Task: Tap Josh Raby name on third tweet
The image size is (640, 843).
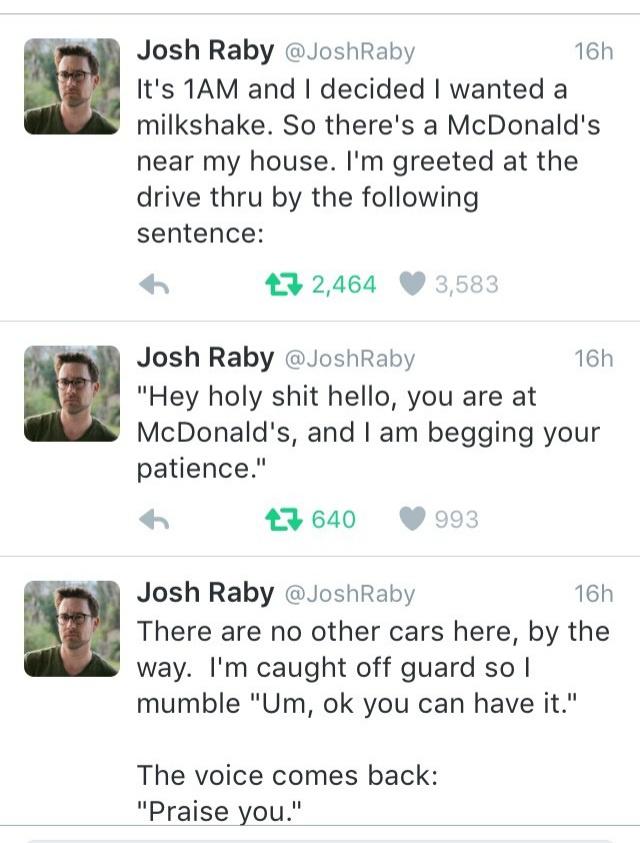Action: click(204, 593)
